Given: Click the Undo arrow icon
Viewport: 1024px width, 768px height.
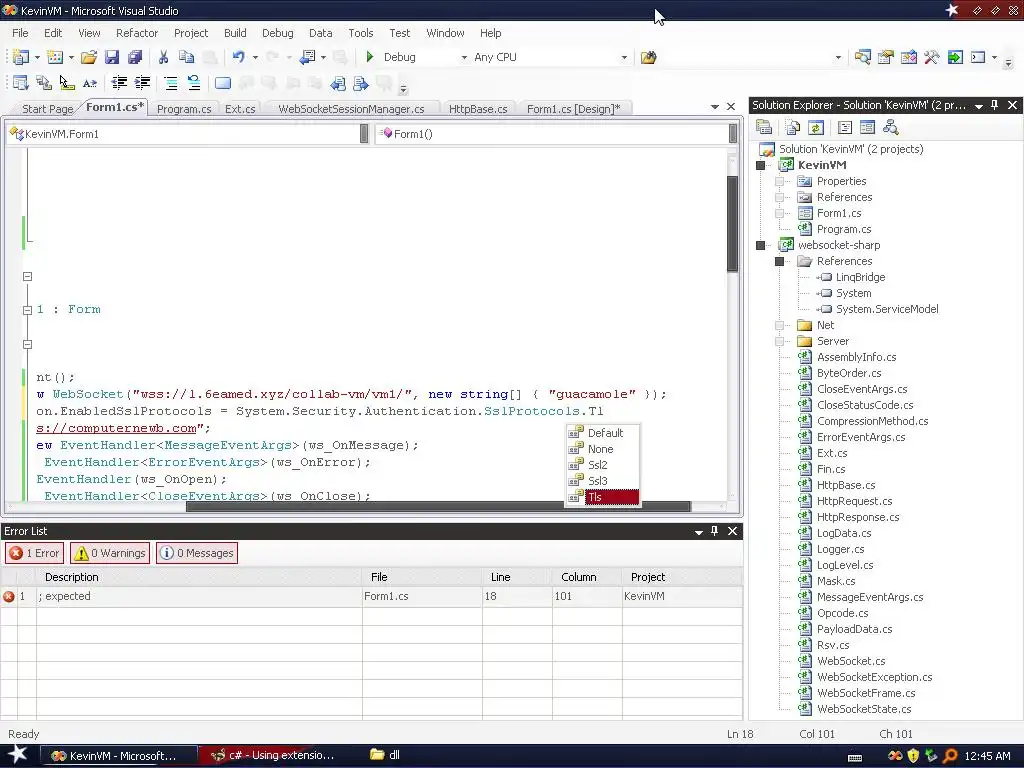Looking at the screenshot, I should 238,57.
